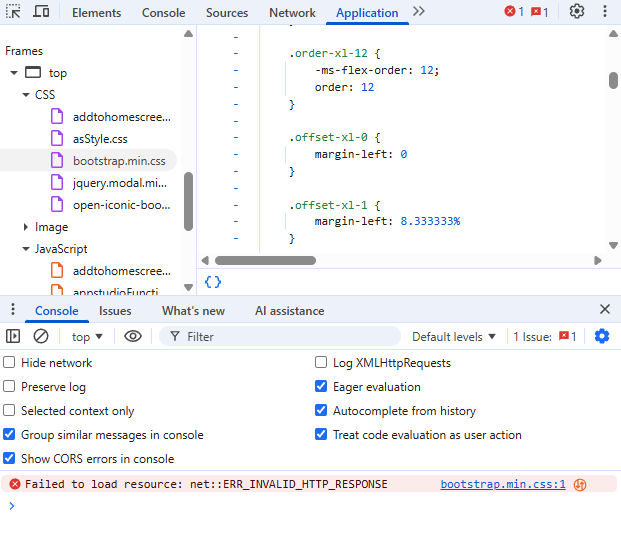Open DevTools settings gear icon

click(x=577, y=12)
